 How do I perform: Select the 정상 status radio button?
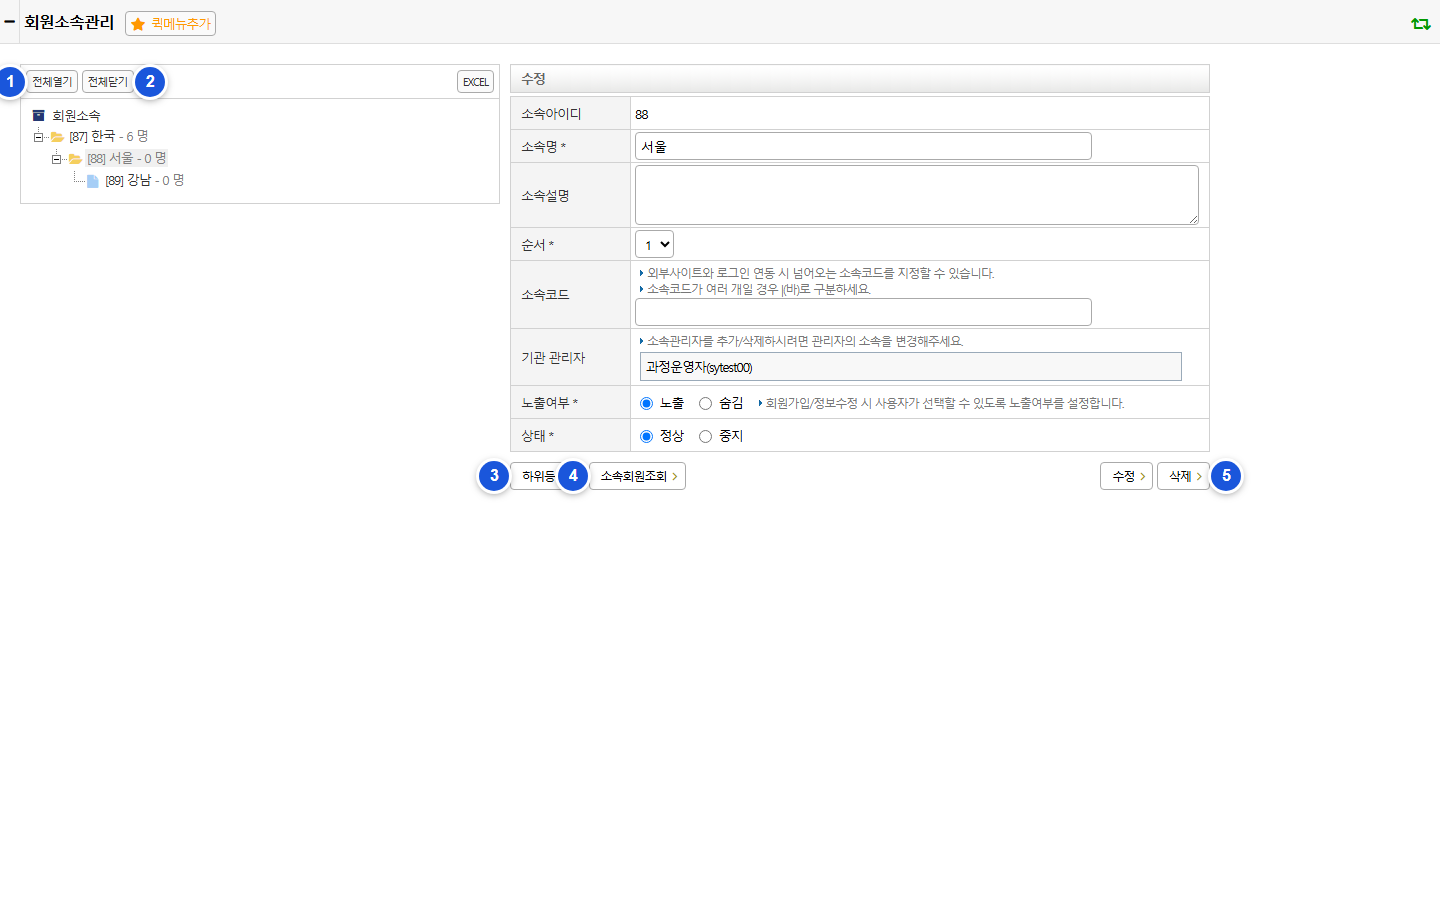[646, 436]
